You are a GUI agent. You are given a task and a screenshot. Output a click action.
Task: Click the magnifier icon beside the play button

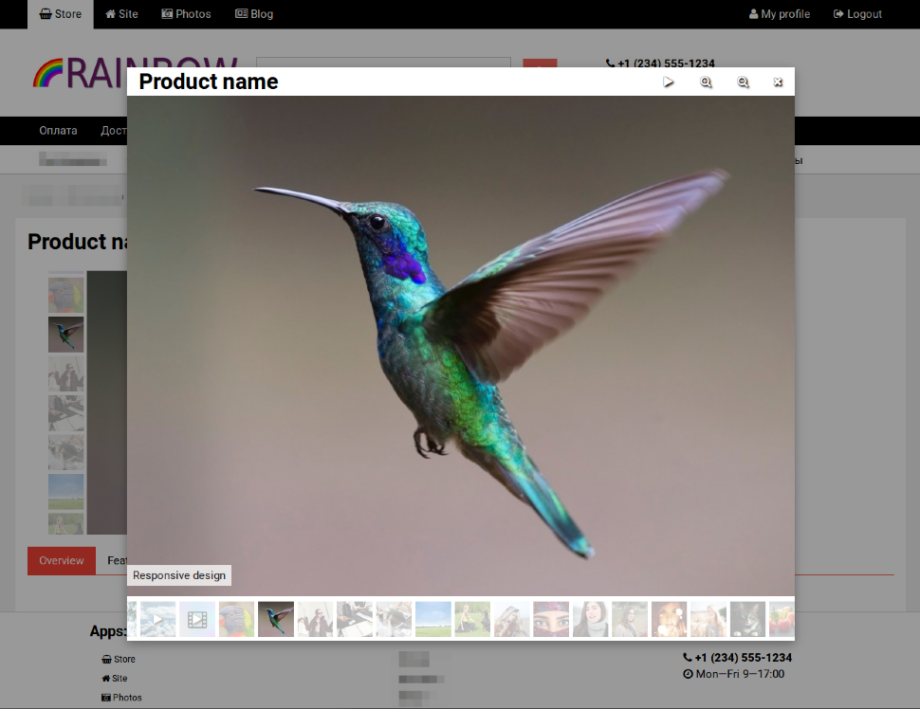[706, 83]
